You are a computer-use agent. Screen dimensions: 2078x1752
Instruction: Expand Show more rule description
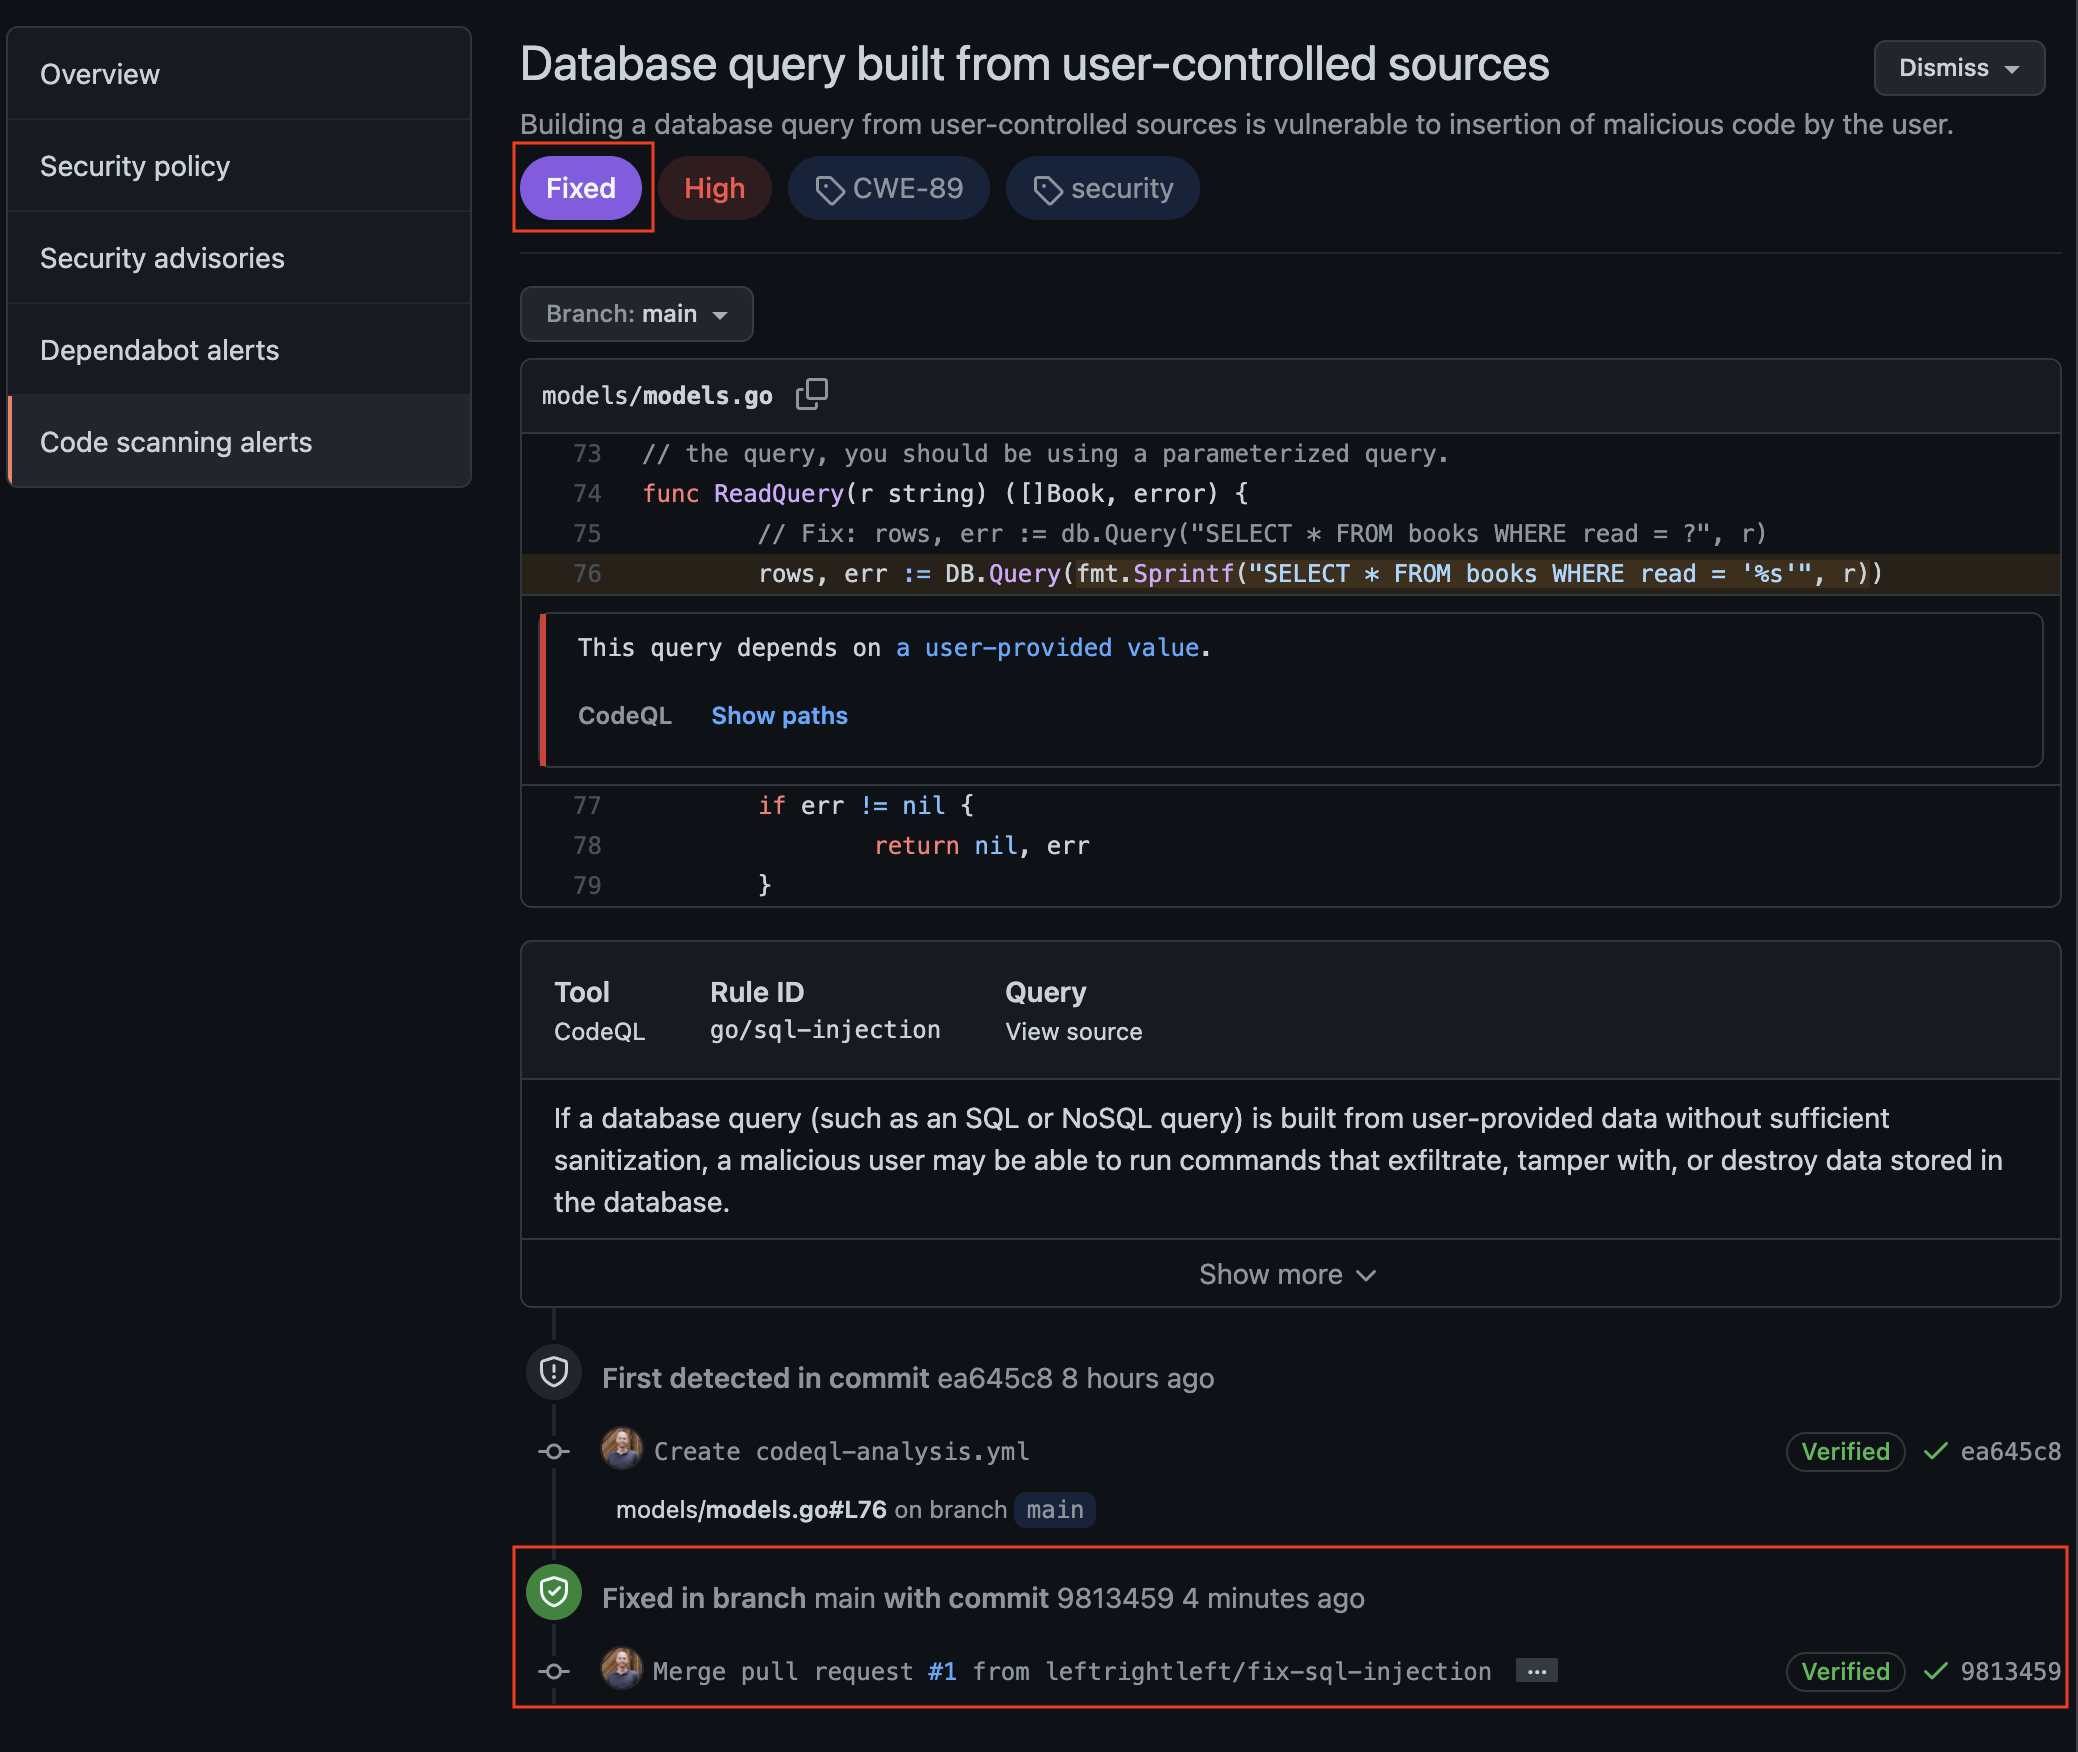point(1288,1274)
